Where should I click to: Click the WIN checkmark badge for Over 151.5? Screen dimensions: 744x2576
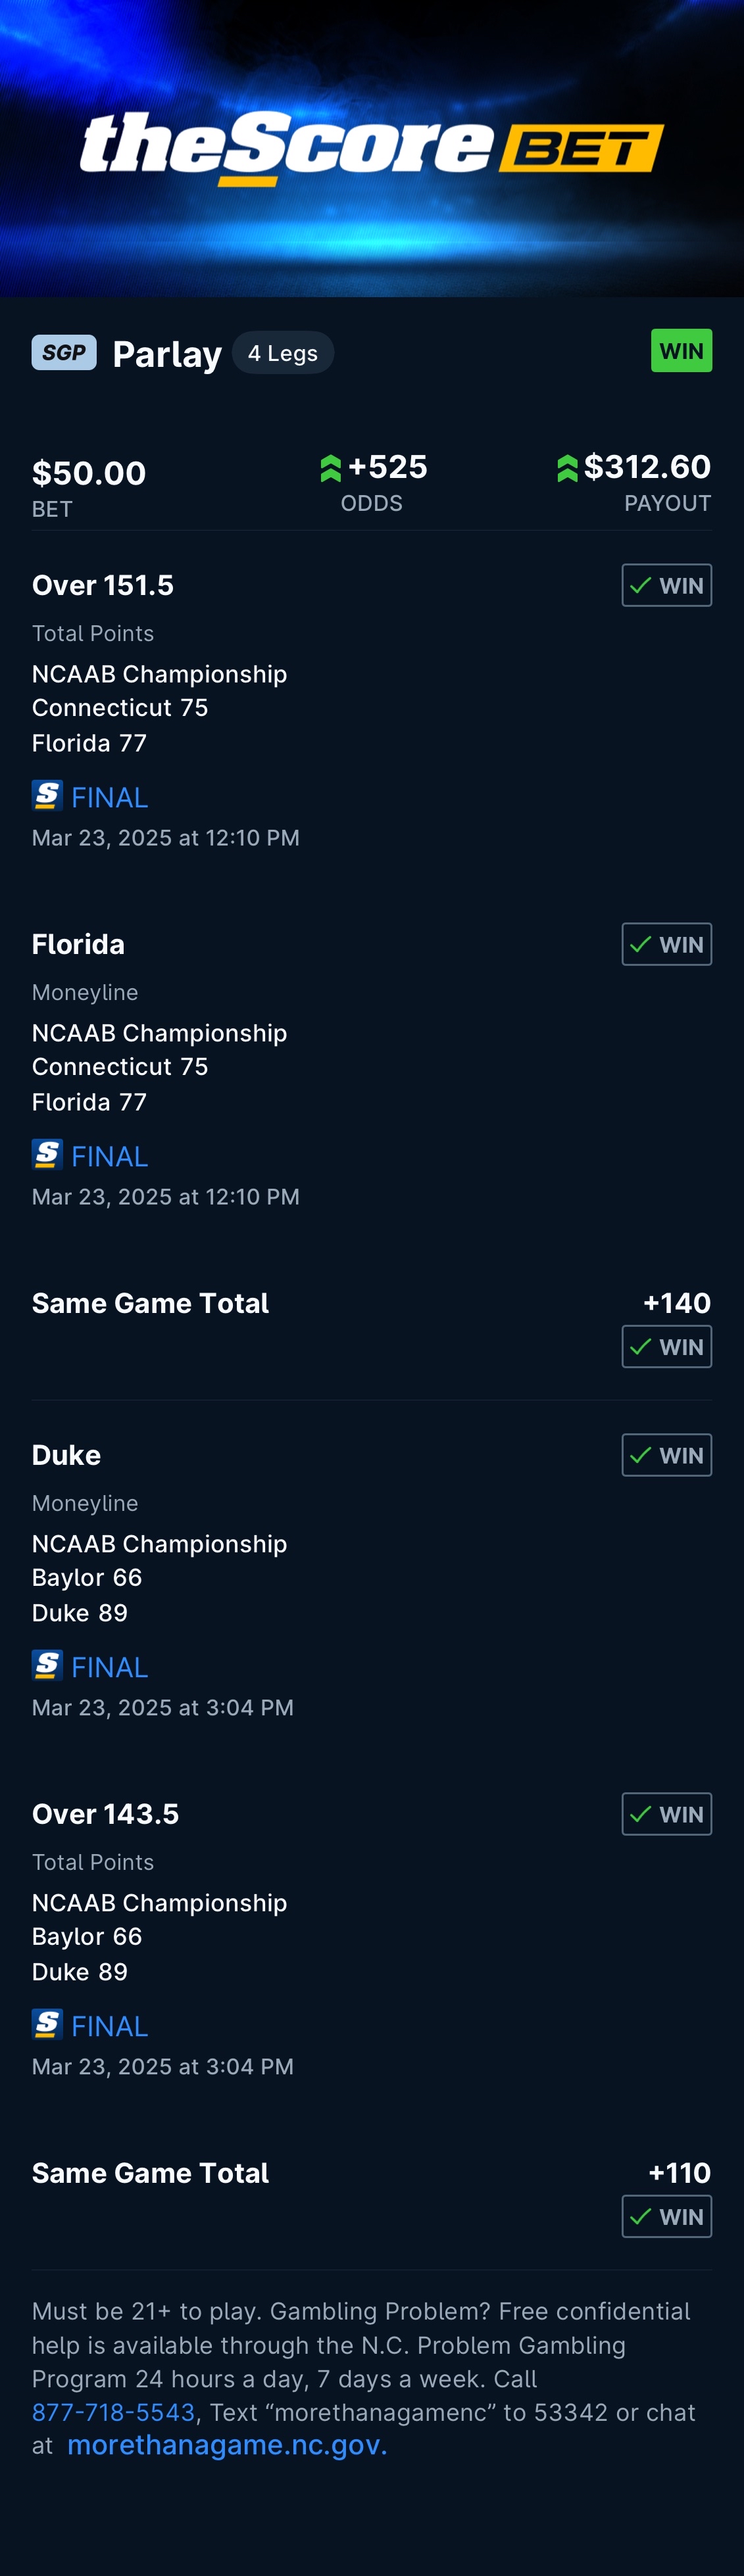(666, 585)
